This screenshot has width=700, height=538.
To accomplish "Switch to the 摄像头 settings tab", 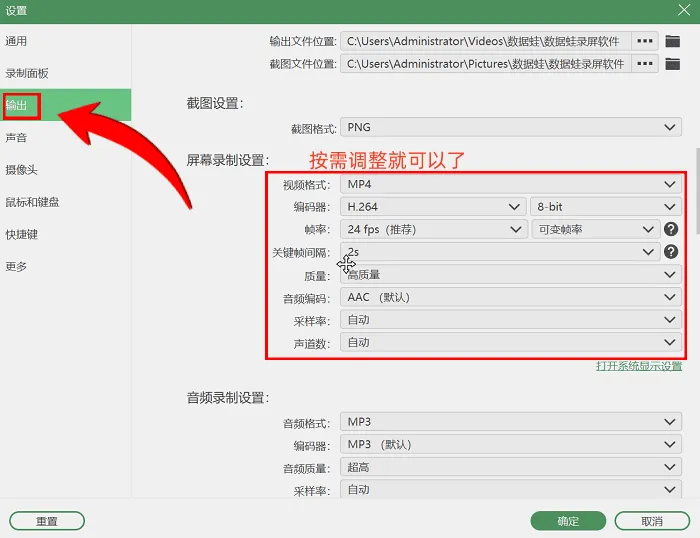I will [x=66, y=170].
